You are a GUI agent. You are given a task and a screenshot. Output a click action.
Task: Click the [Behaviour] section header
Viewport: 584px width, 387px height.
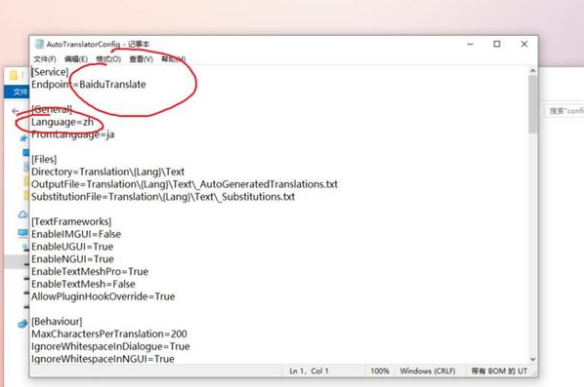tap(57, 321)
